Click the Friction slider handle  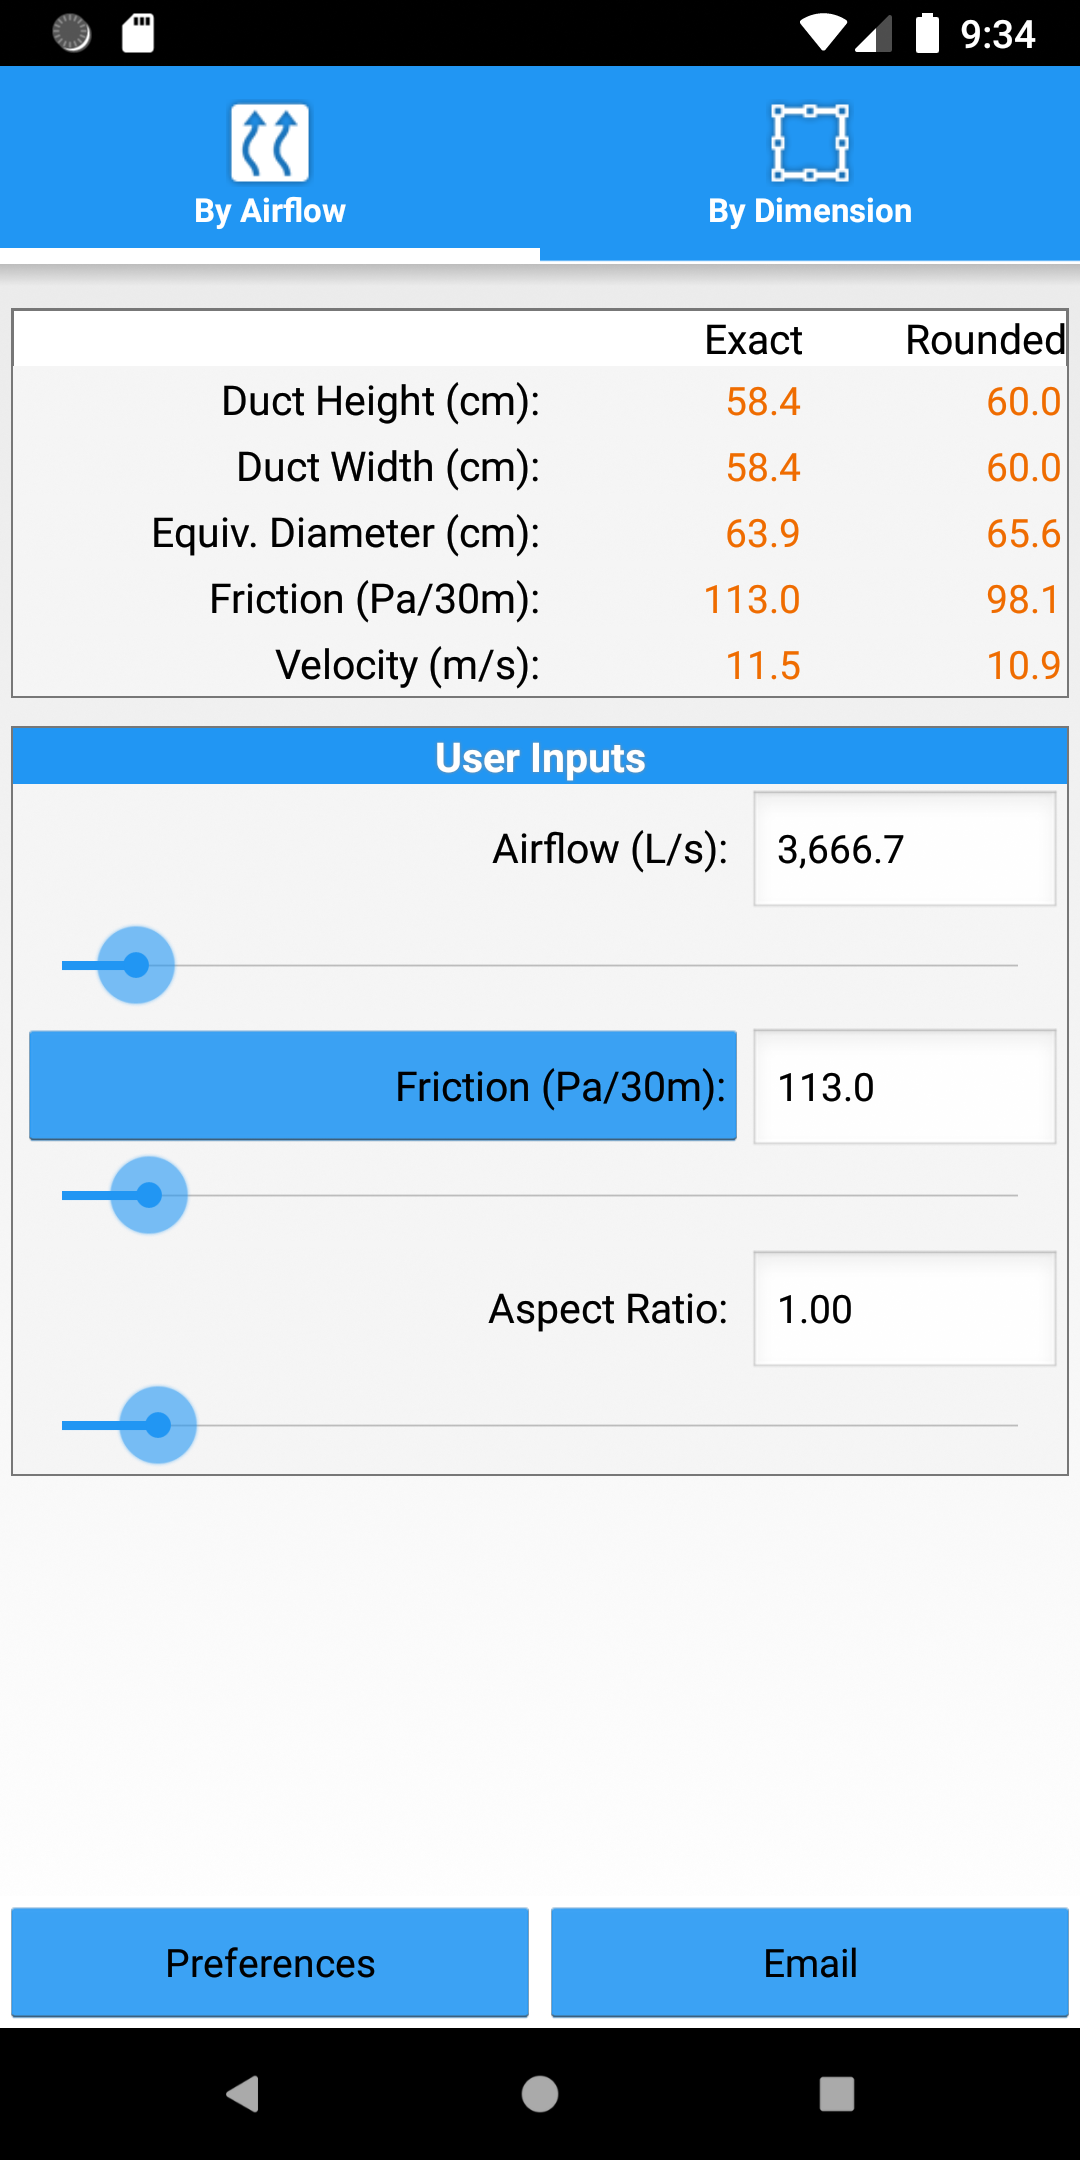pos(149,1195)
